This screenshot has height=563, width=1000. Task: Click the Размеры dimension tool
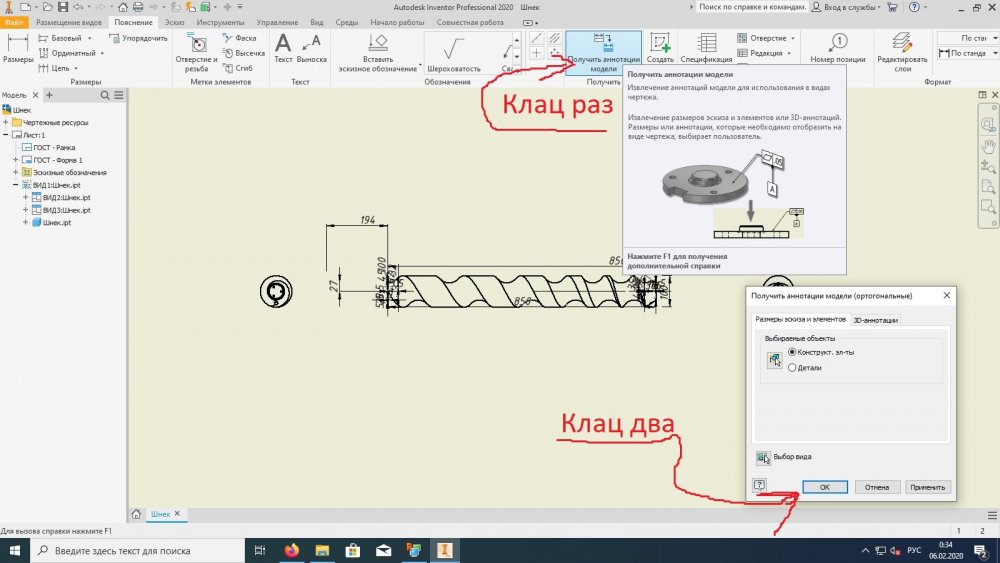(17, 49)
